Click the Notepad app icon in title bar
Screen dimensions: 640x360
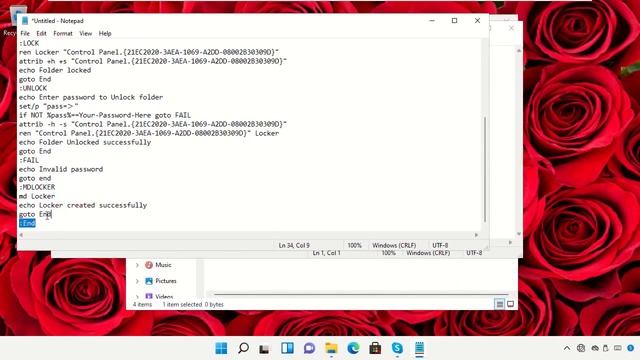25,20
